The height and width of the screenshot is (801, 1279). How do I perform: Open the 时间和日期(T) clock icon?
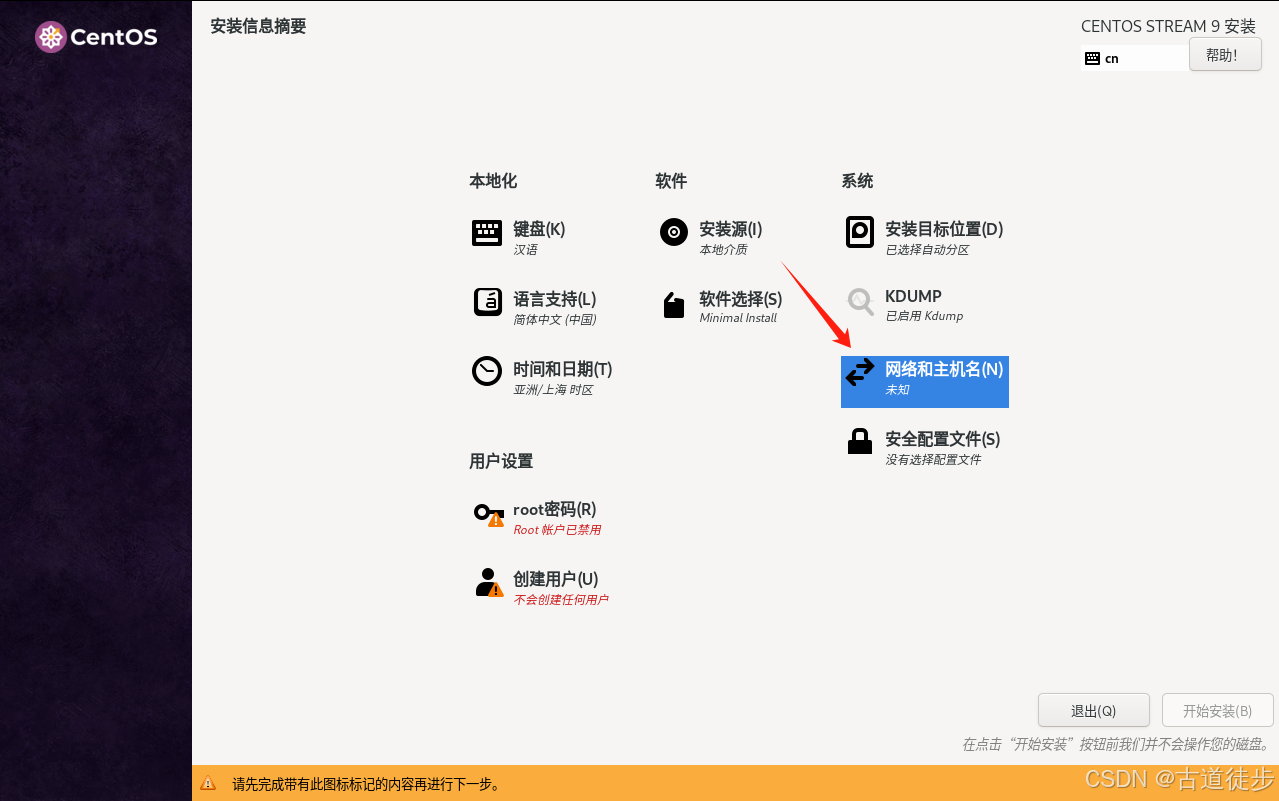[487, 371]
